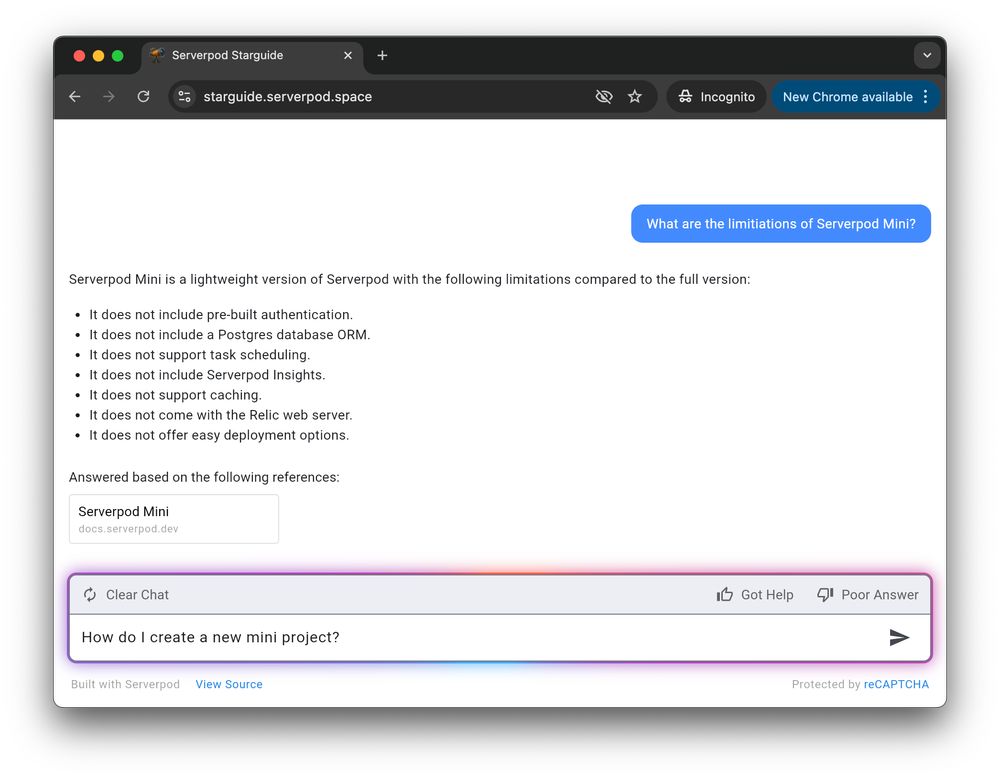This screenshot has width=1000, height=778.
Task: Open the New Chrome available update button
Action: pos(847,97)
